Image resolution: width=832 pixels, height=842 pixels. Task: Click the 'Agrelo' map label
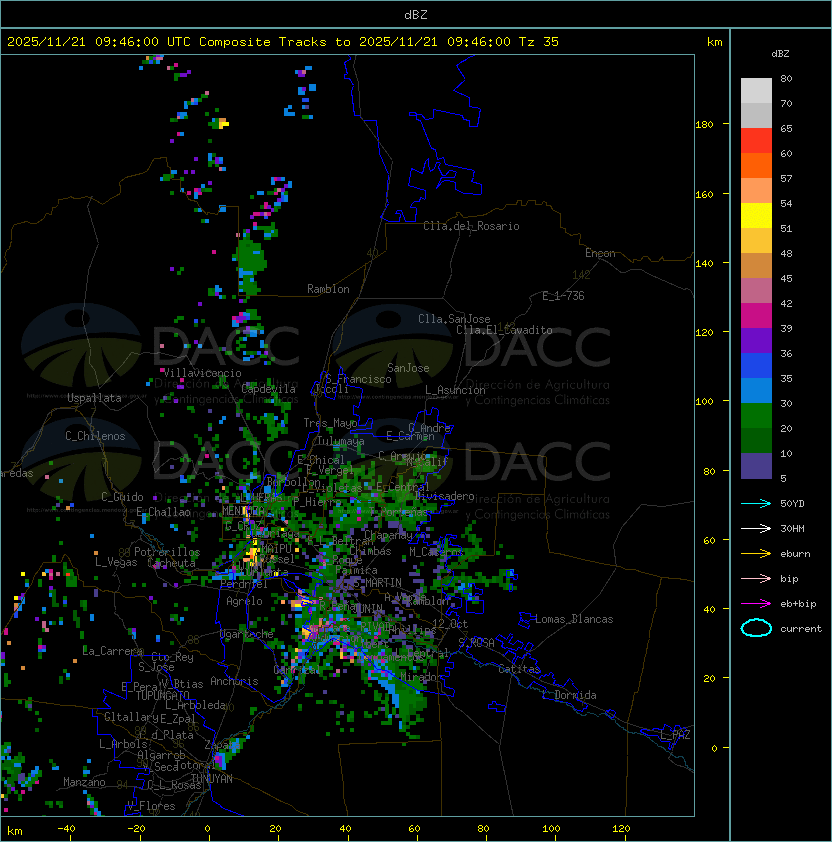tap(244, 601)
